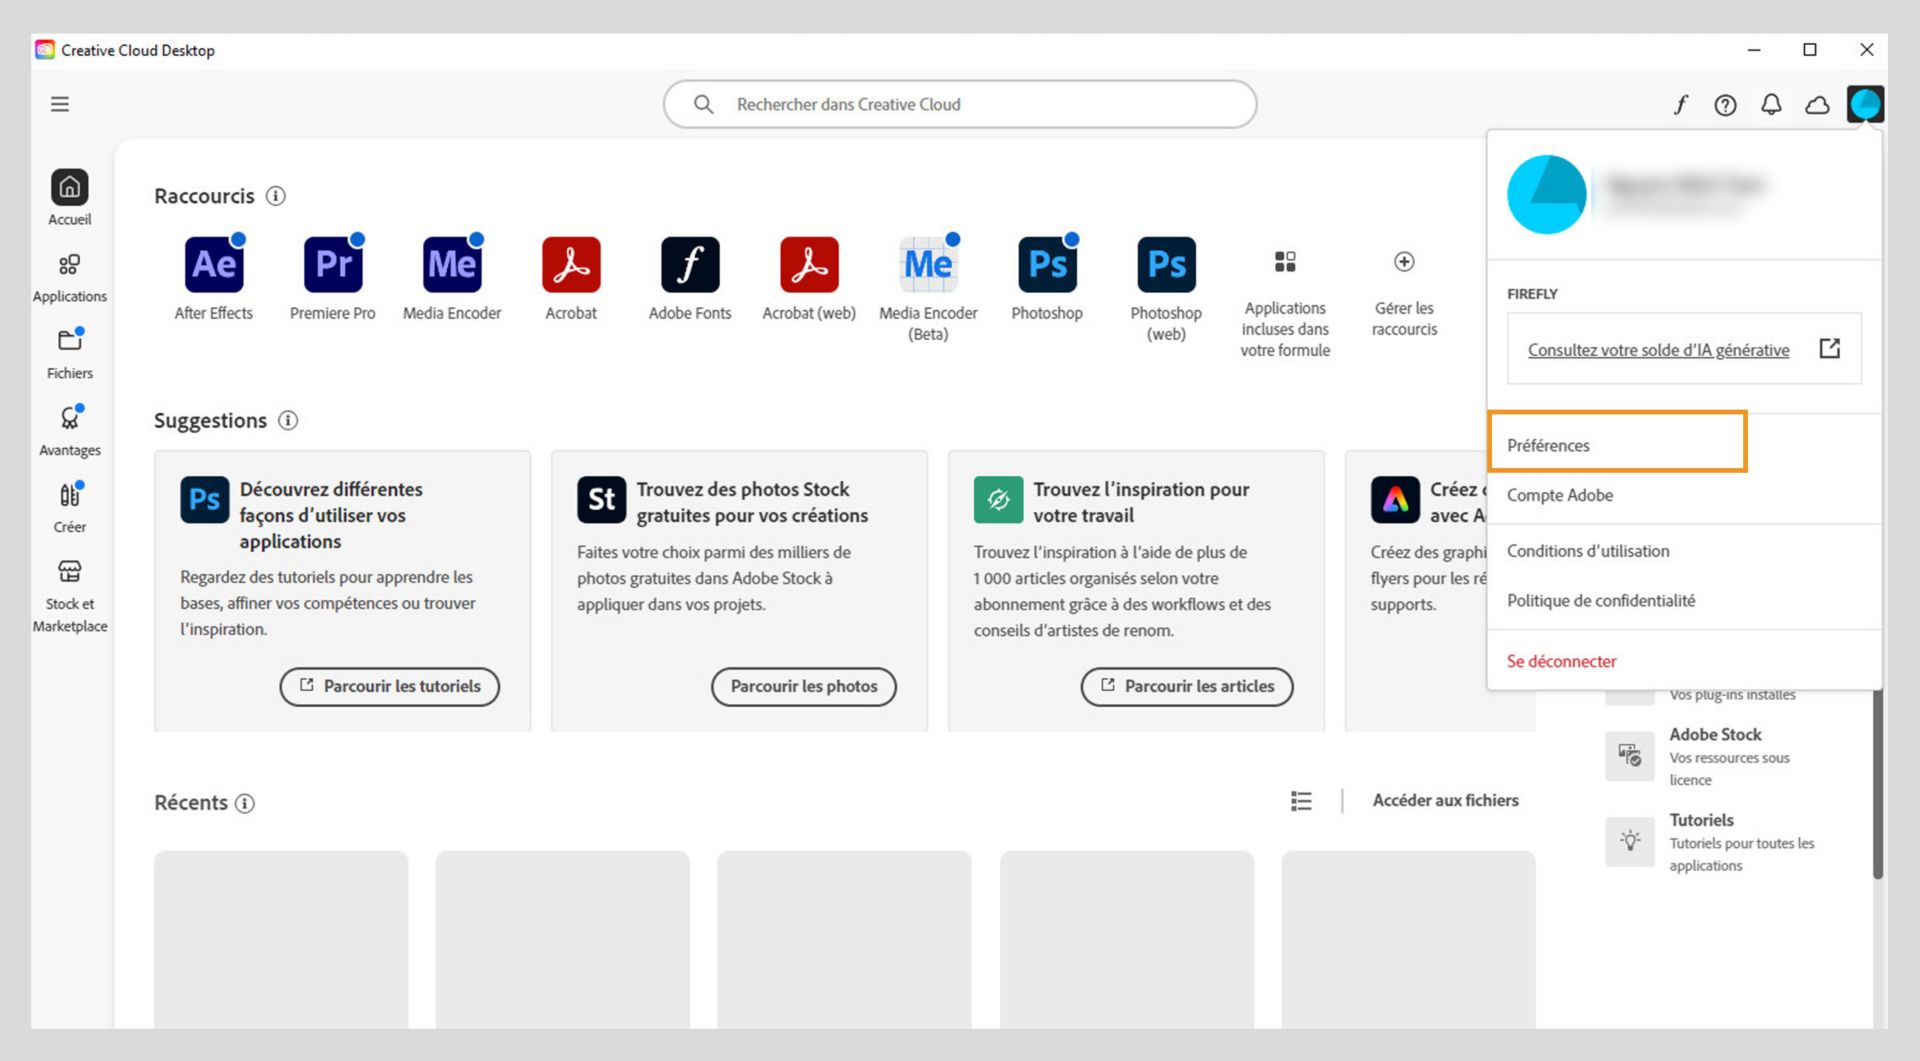Click the Creative Cloud search field

(x=959, y=104)
